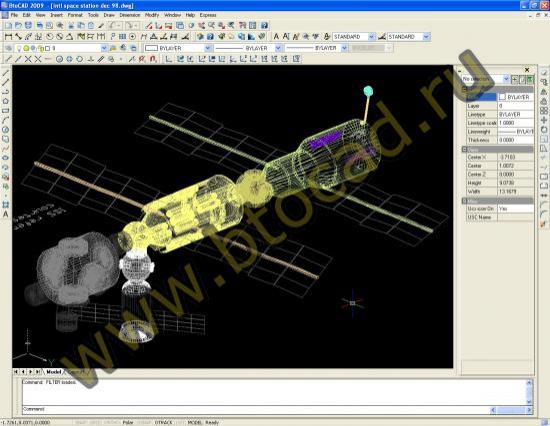
Task: Open the No selection dropdown in Properties
Action: pos(506,79)
